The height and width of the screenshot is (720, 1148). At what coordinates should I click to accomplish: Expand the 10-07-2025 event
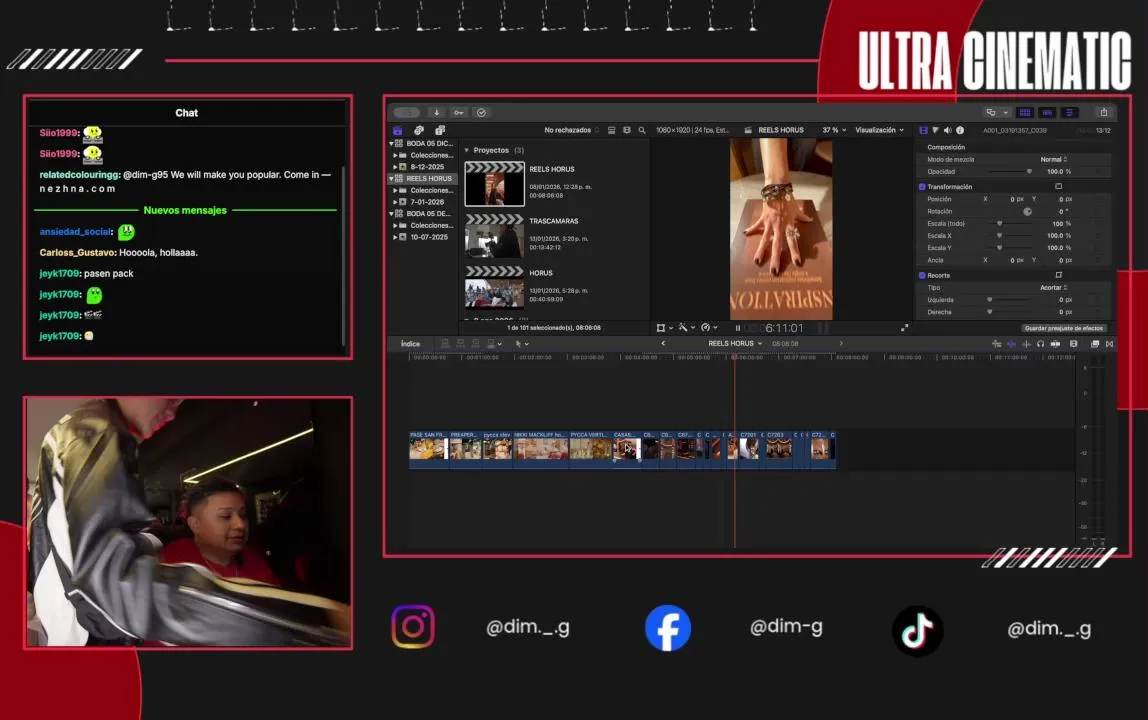[x=395, y=237]
